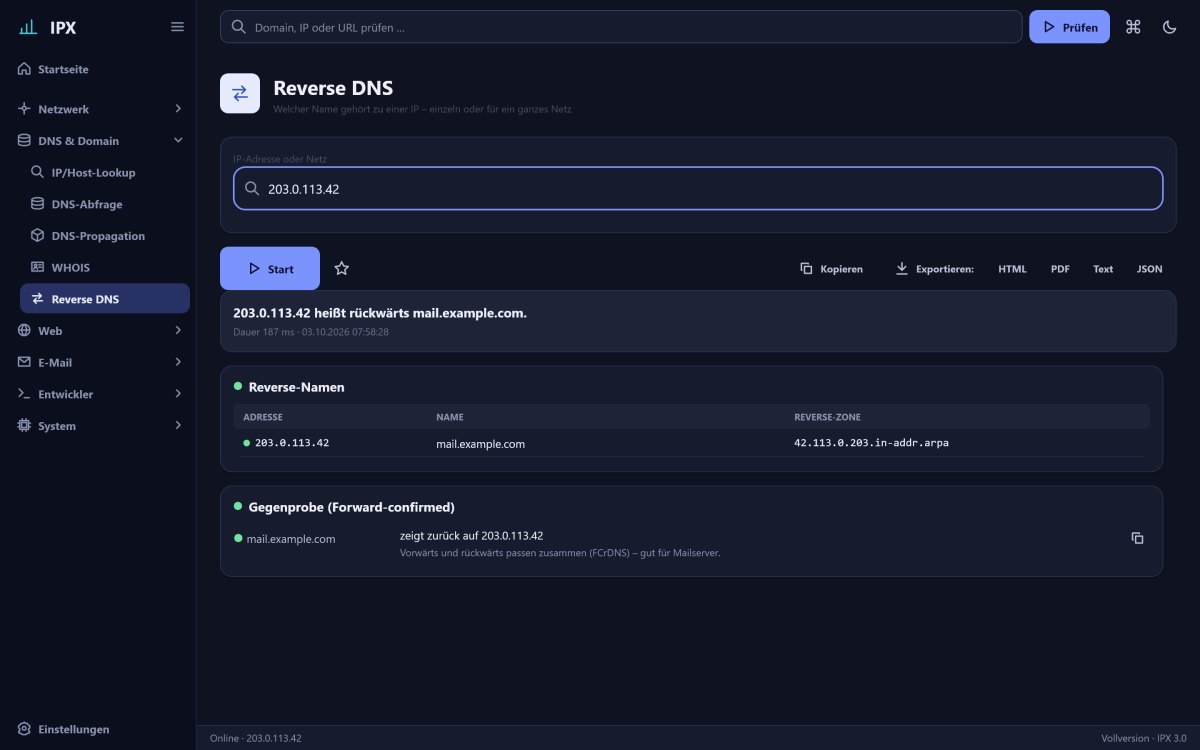Click the Reverse DNS arrows icon in sidebar
This screenshot has height=750, width=1200.
38,299
